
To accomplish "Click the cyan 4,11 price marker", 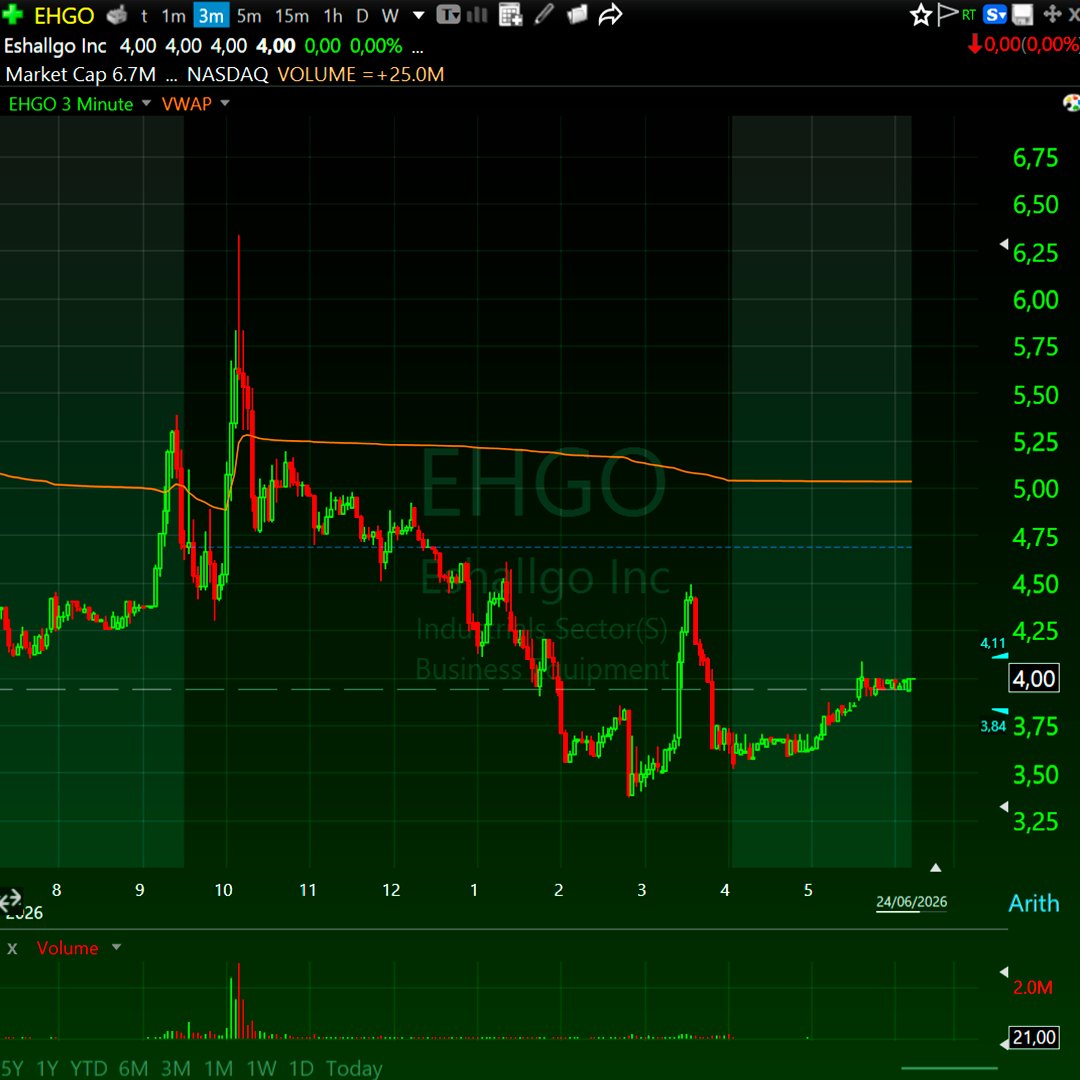I will (x=994, y=645).
